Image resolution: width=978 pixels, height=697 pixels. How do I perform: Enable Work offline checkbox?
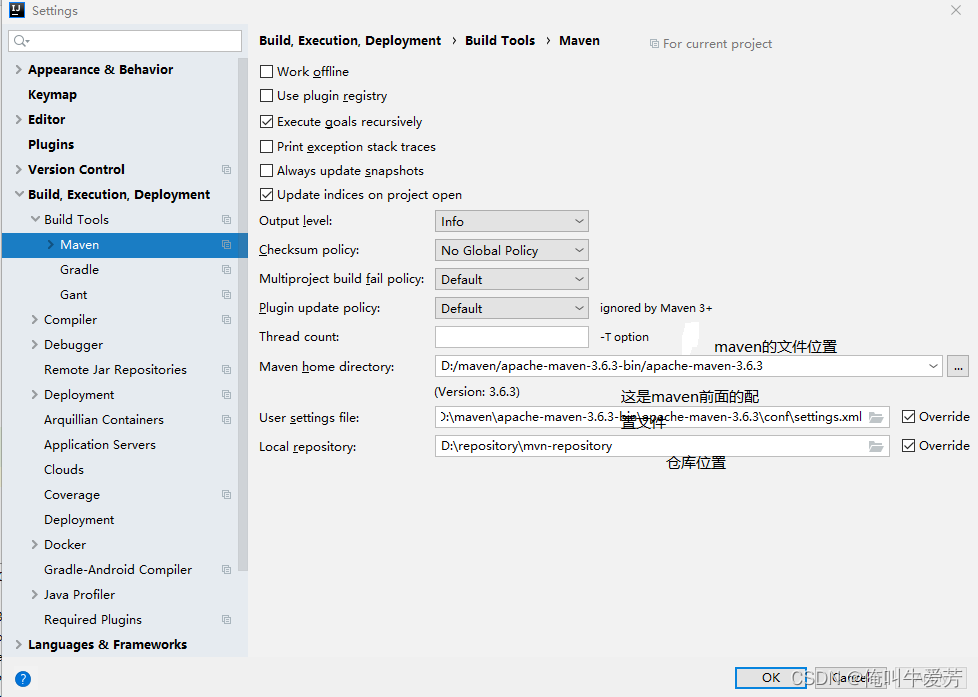click(x=266, y=72)
